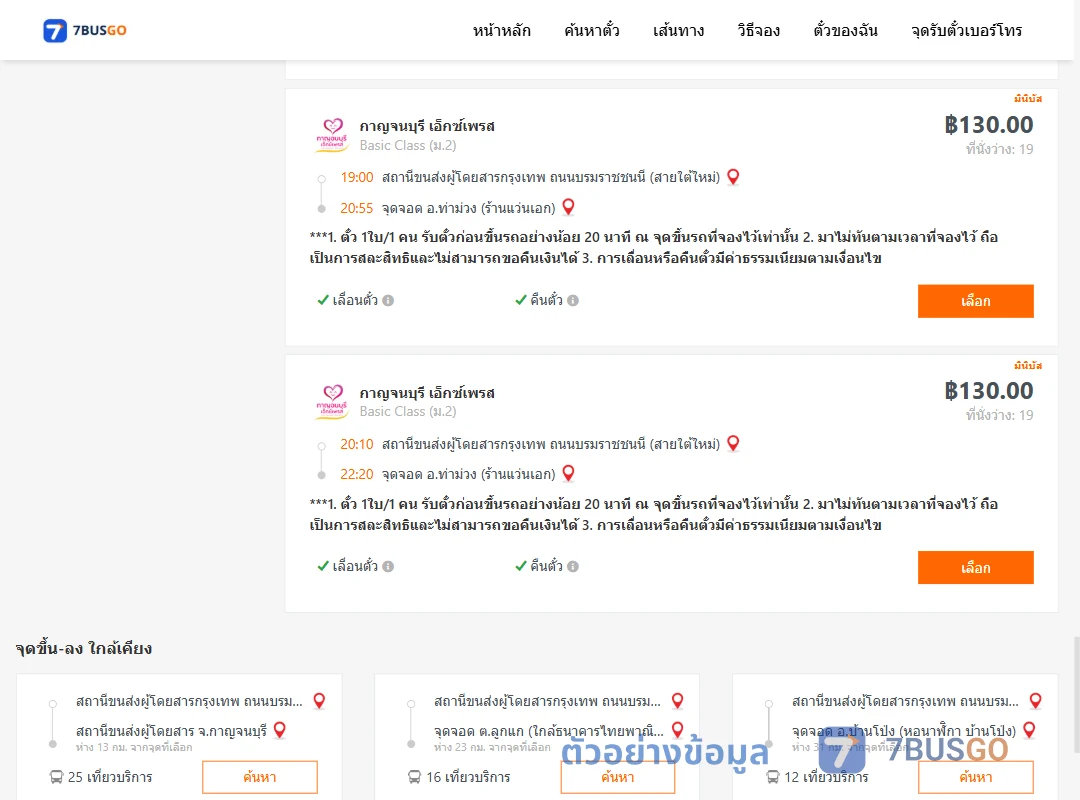Open map pin for origin in อ.บ้านโป่ง card
1080x800 pixels.
tap(1035, 701)
